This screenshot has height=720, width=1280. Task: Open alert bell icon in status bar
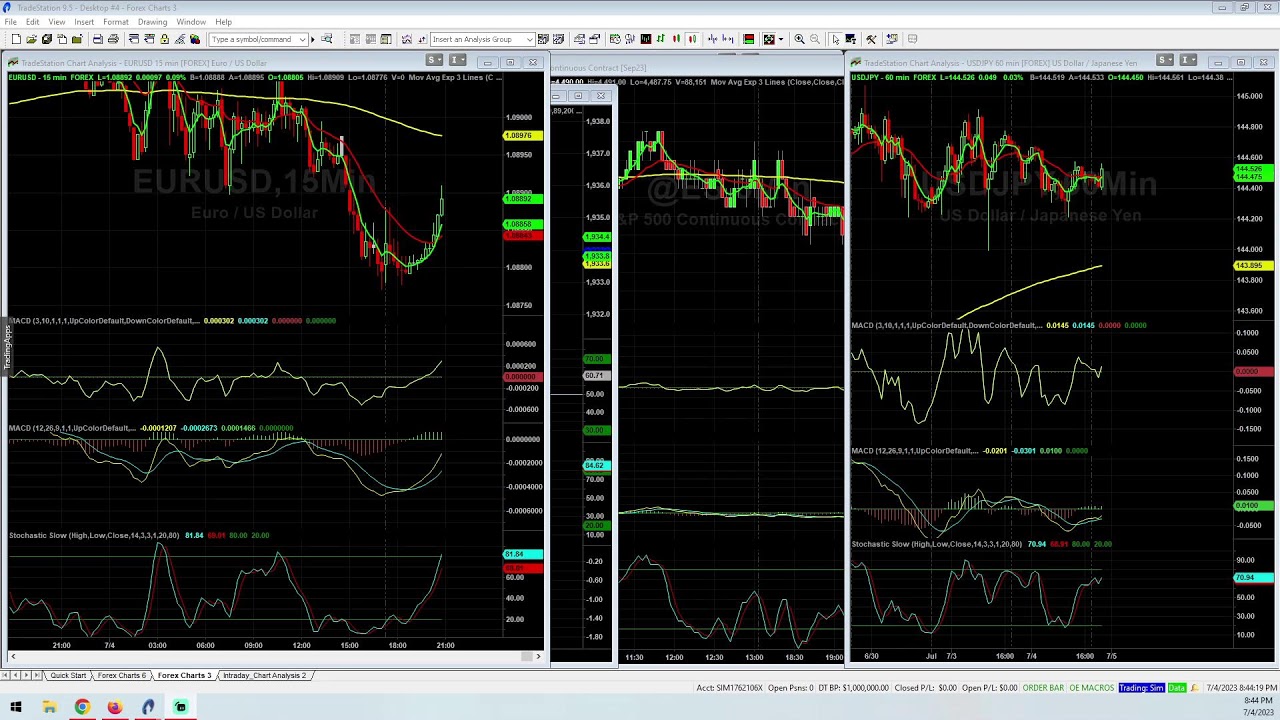pos(1196,688)
